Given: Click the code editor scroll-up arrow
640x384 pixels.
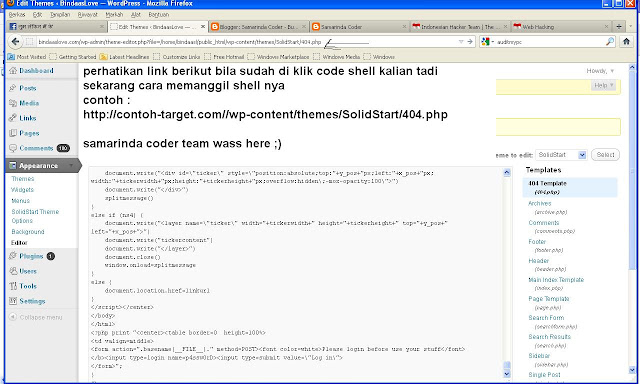Looking at the screenshot, I should pos(507,172).
